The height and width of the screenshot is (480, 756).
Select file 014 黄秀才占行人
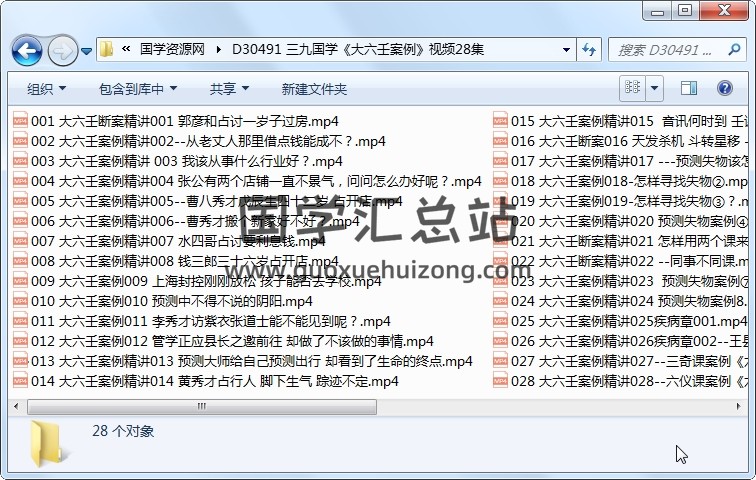click(x=206, y=381)
